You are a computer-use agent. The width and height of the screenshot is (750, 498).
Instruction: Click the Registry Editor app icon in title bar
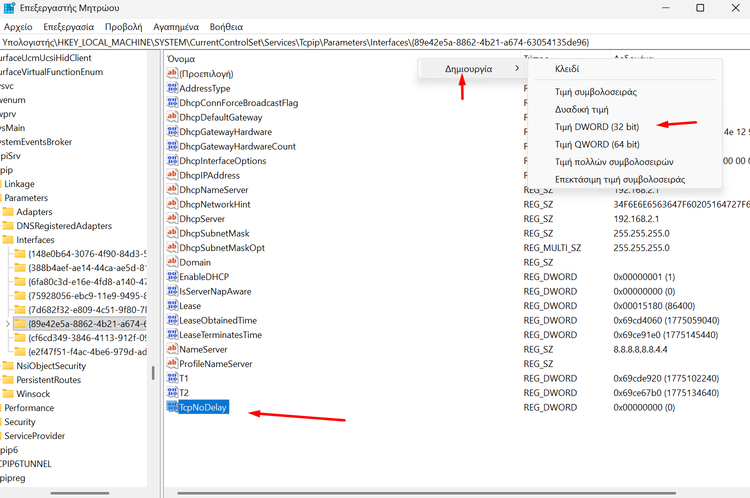point(10,9)
